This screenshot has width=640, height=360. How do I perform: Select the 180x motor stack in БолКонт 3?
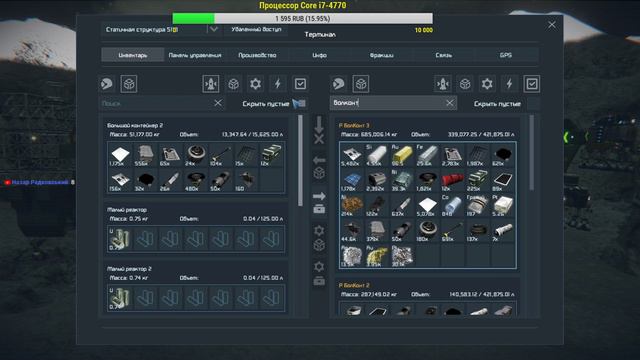tap(427, 230)
